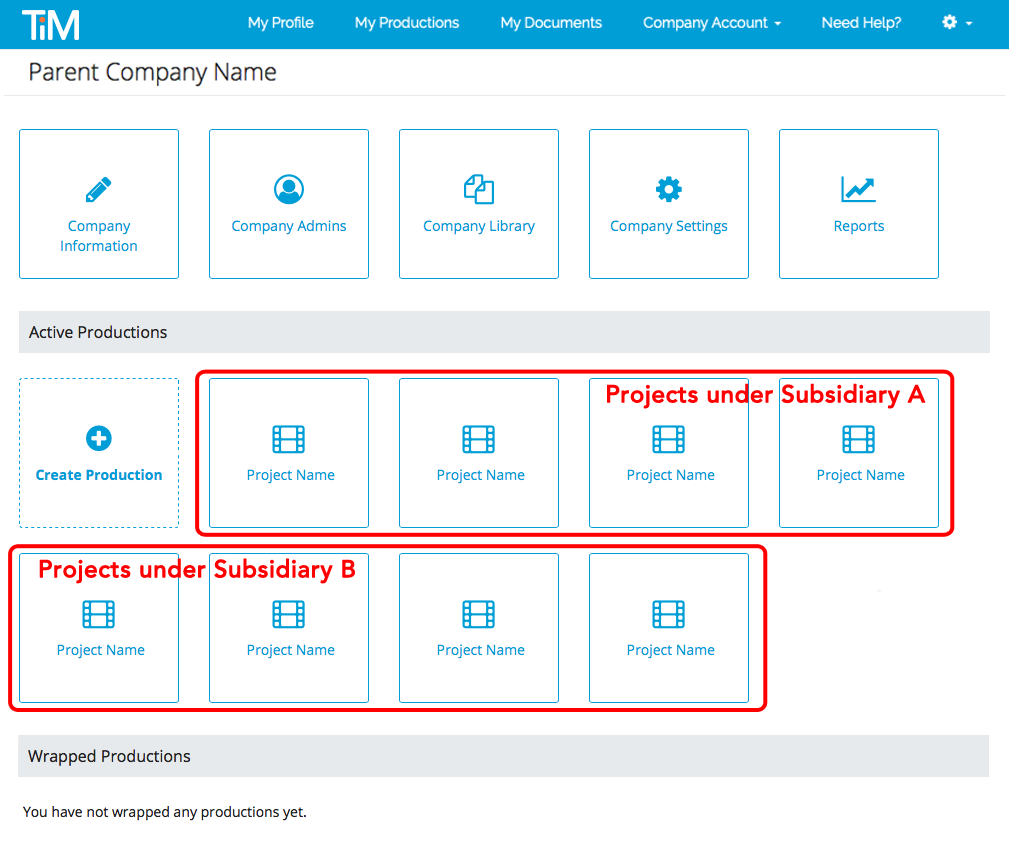This screenshot has height=850, width=1009.
Task: Select the Wrapped Productions section header
Action: click(x=503, y=756)
